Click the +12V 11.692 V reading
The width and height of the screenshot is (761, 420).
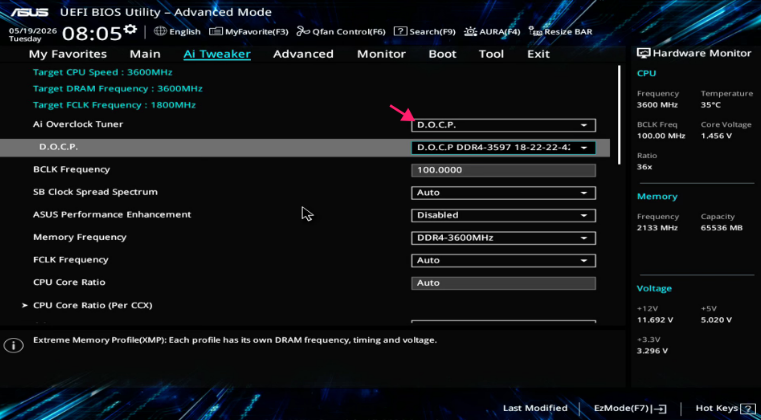[655, 320]
